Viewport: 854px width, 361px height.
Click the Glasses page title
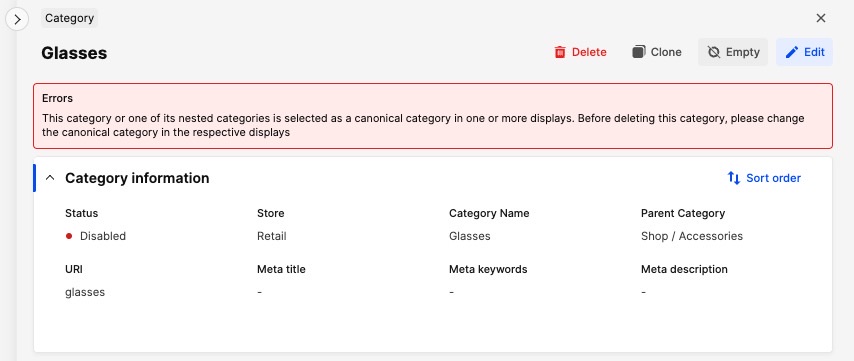click(74, 53)
